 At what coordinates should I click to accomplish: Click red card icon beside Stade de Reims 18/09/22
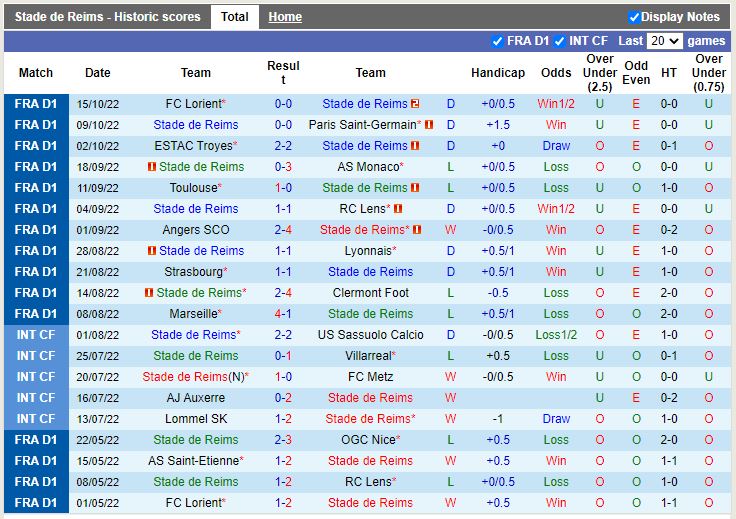(x=151, y=167)
